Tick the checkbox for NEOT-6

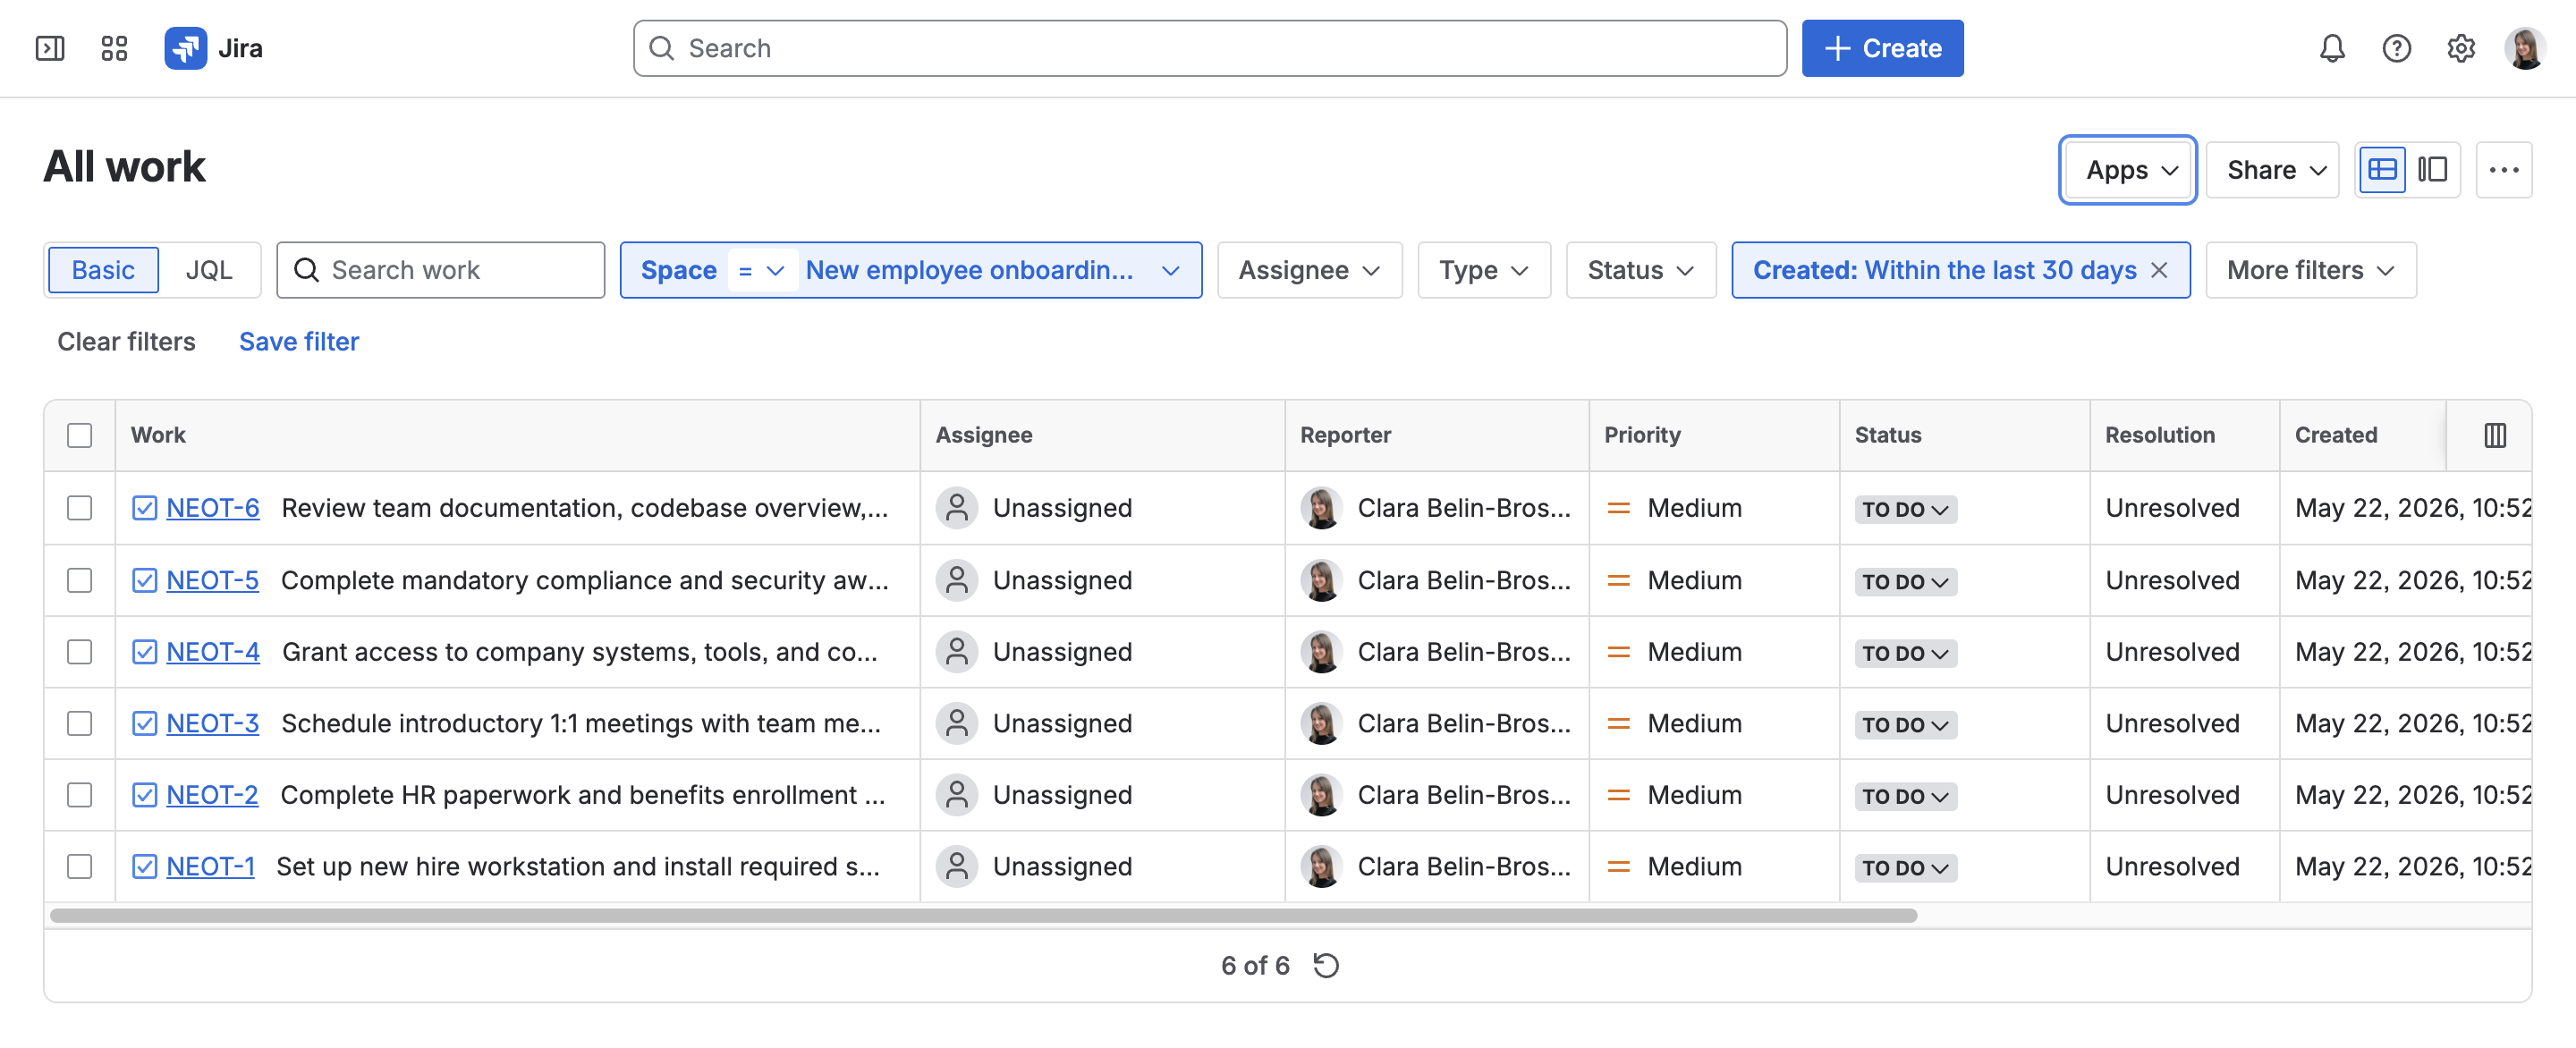pos(80,508)
